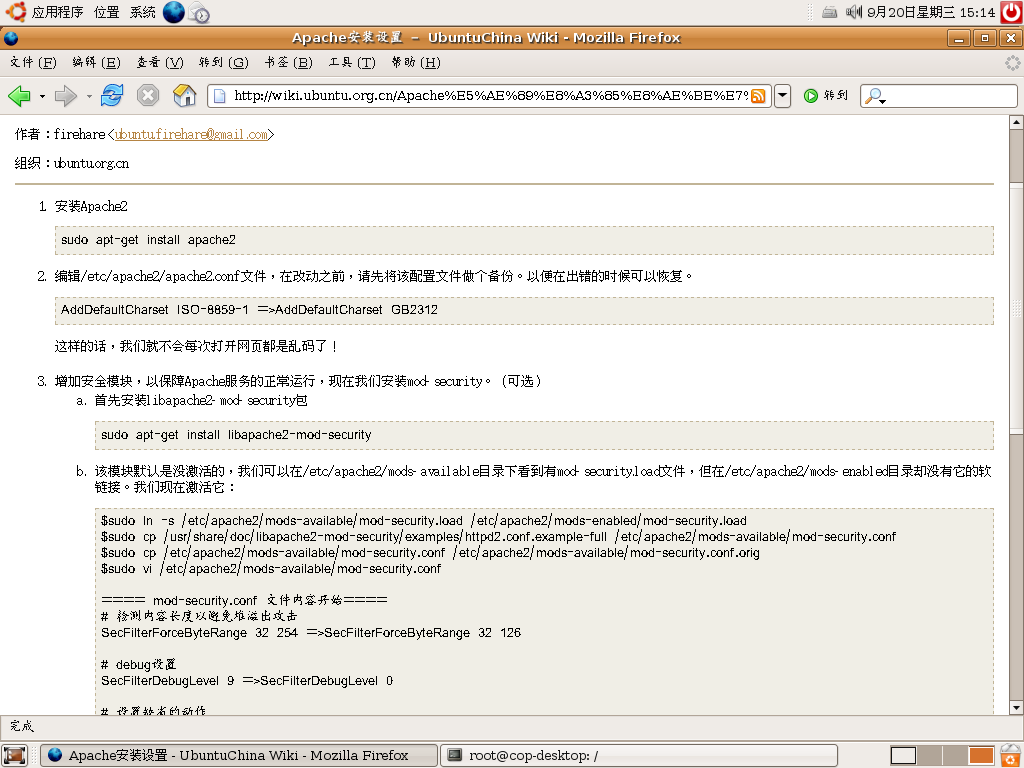The width and height of the screenshot is (1024, 768).
Task: Click the ubuntufirehare@gmail.com email link
Action: tap(191, 135)
